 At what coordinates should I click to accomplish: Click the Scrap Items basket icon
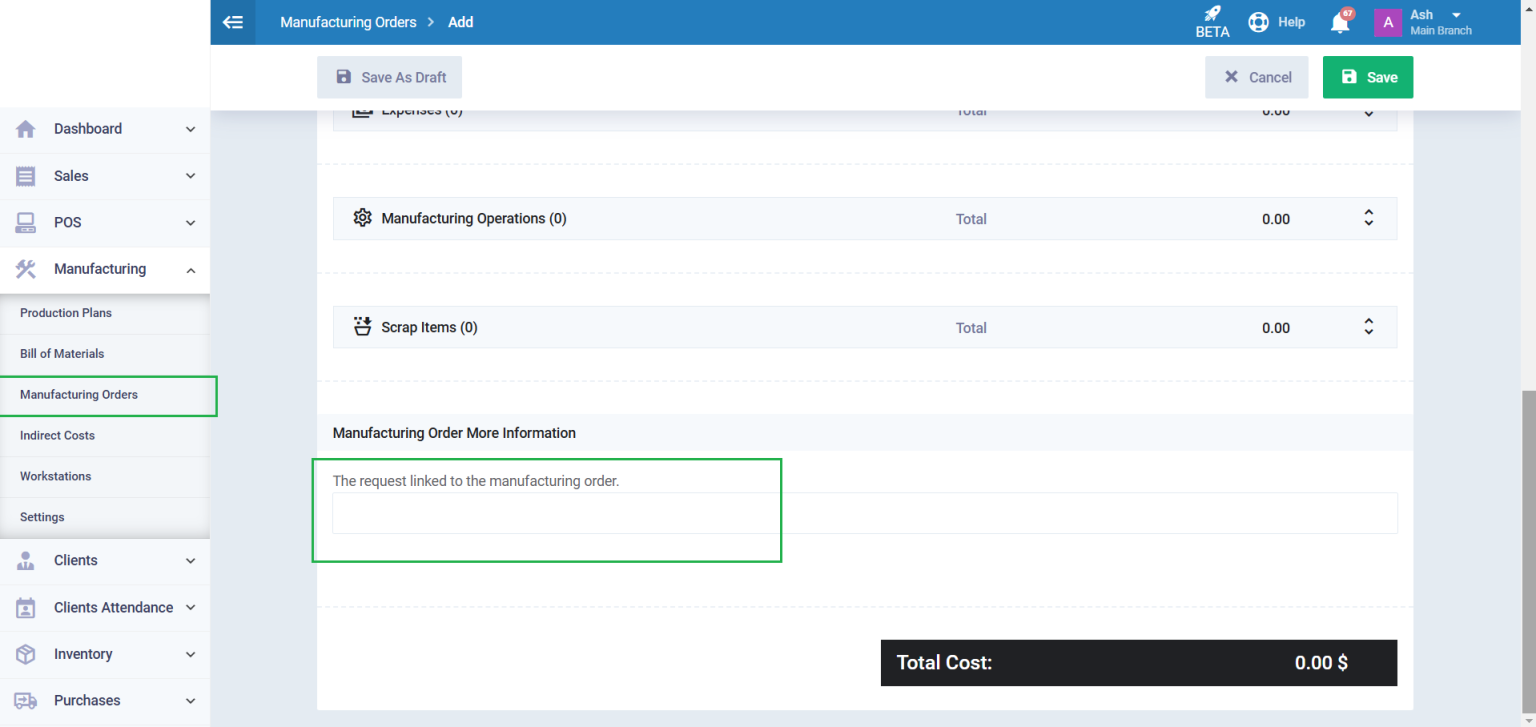pyautogui.click(x=363, y=326)
